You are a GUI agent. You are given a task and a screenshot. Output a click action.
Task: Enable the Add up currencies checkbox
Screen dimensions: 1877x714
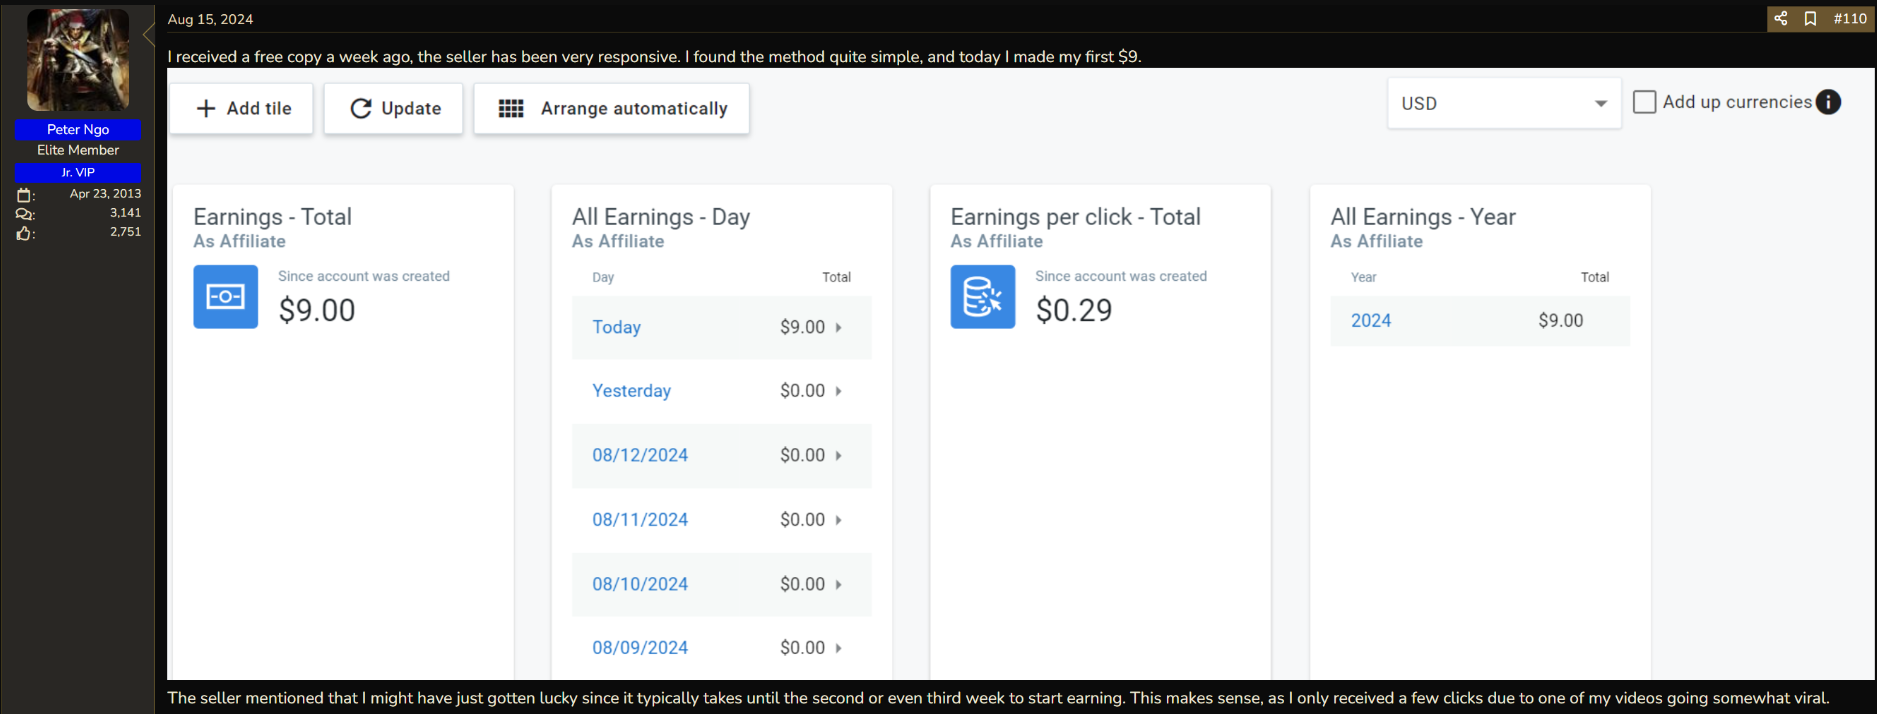[x=1644, y=102]
